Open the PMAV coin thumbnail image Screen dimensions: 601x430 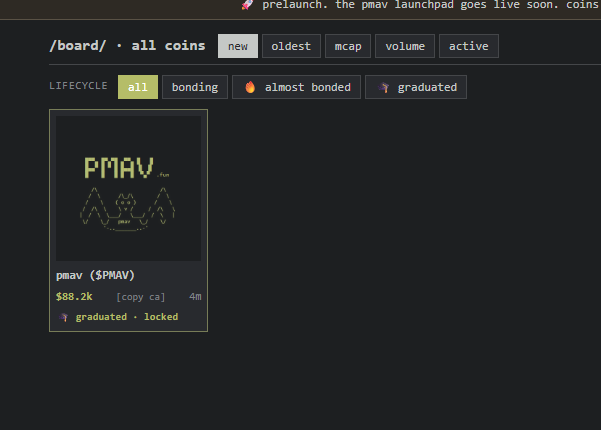click(x=128, y=189)
